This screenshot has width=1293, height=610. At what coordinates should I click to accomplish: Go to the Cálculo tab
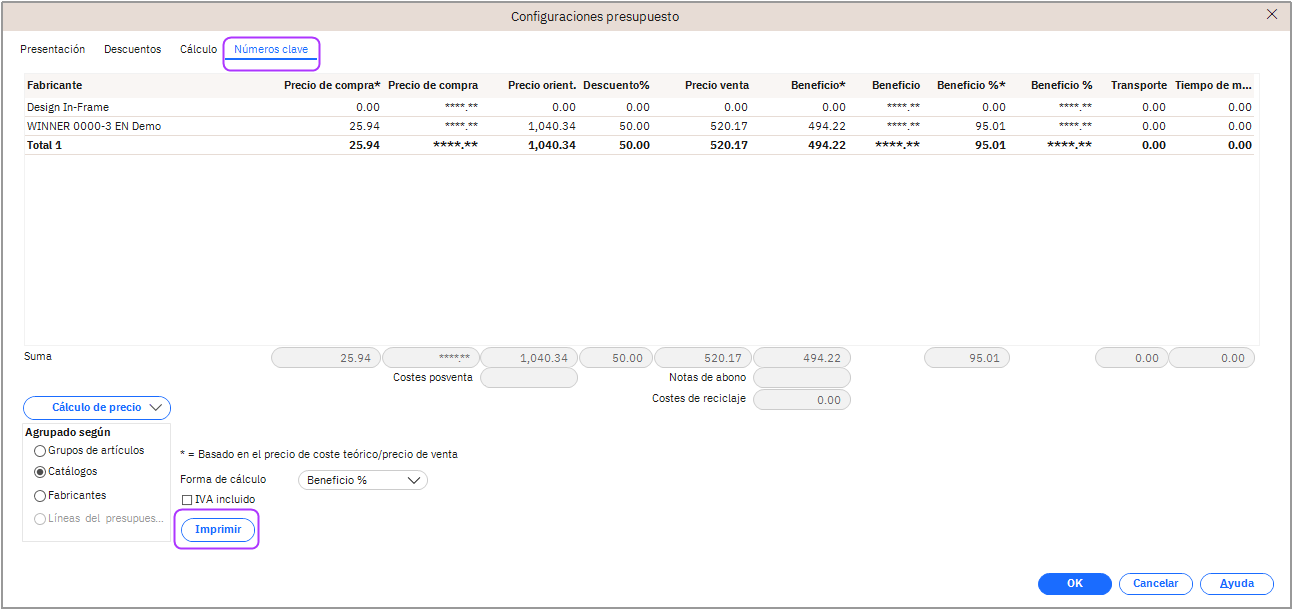point(198,49)
